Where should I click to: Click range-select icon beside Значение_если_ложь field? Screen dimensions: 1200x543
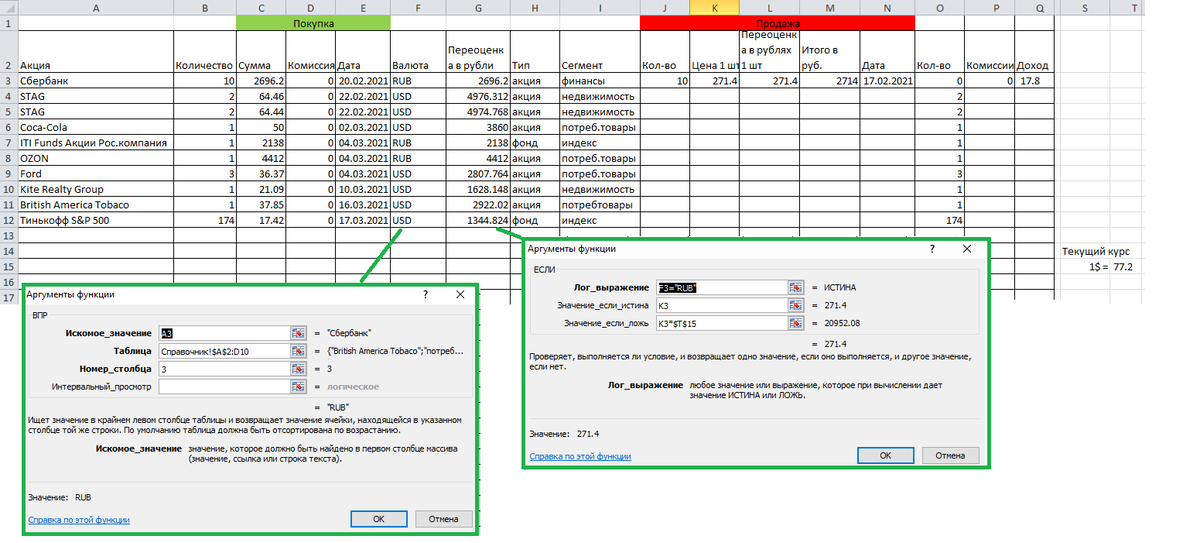coord(796,324)
